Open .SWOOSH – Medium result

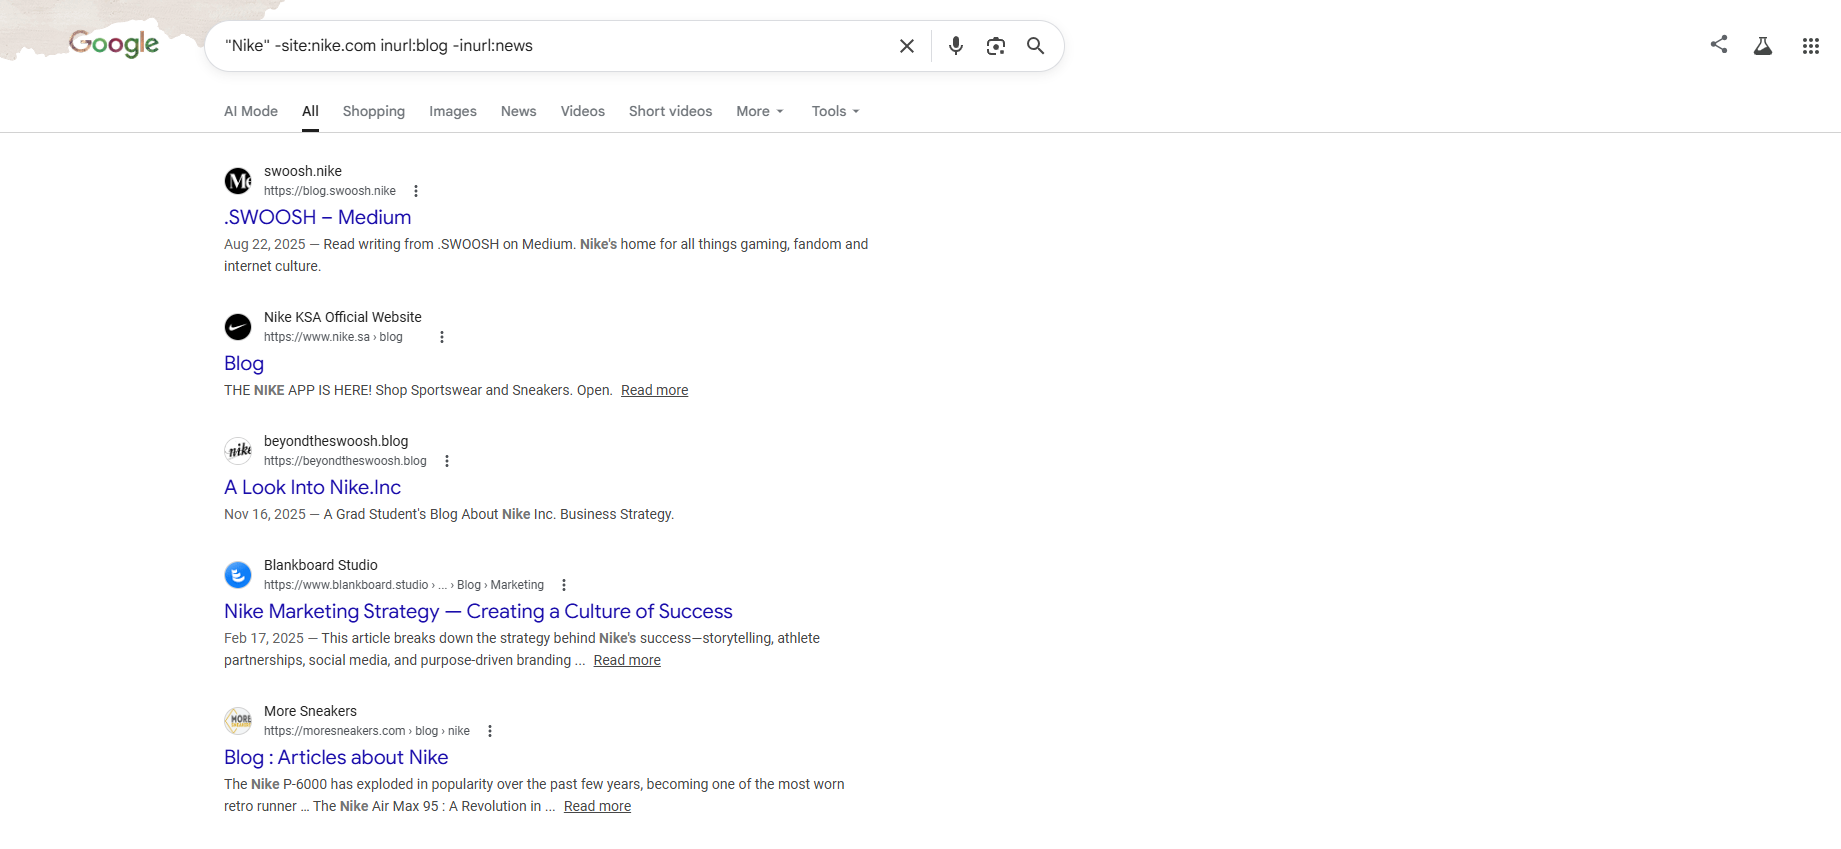tap(318, 217)
